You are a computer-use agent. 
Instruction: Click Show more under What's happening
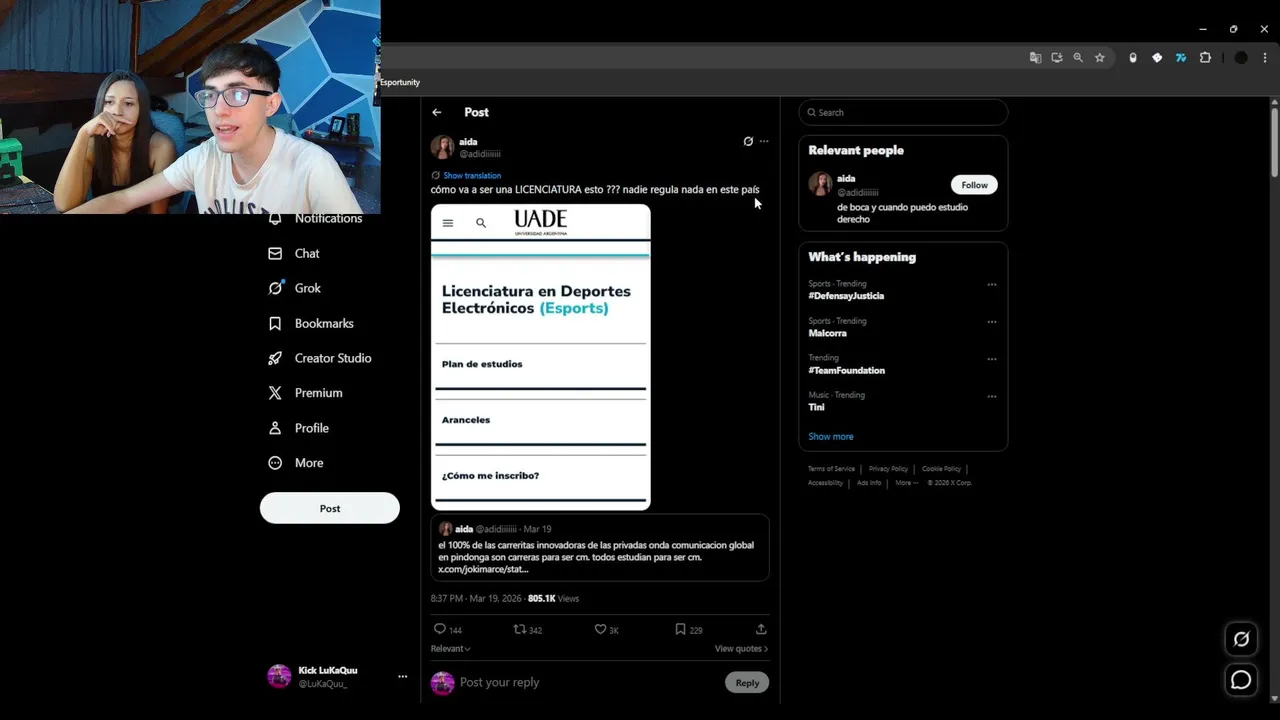[x=831, y=436]
